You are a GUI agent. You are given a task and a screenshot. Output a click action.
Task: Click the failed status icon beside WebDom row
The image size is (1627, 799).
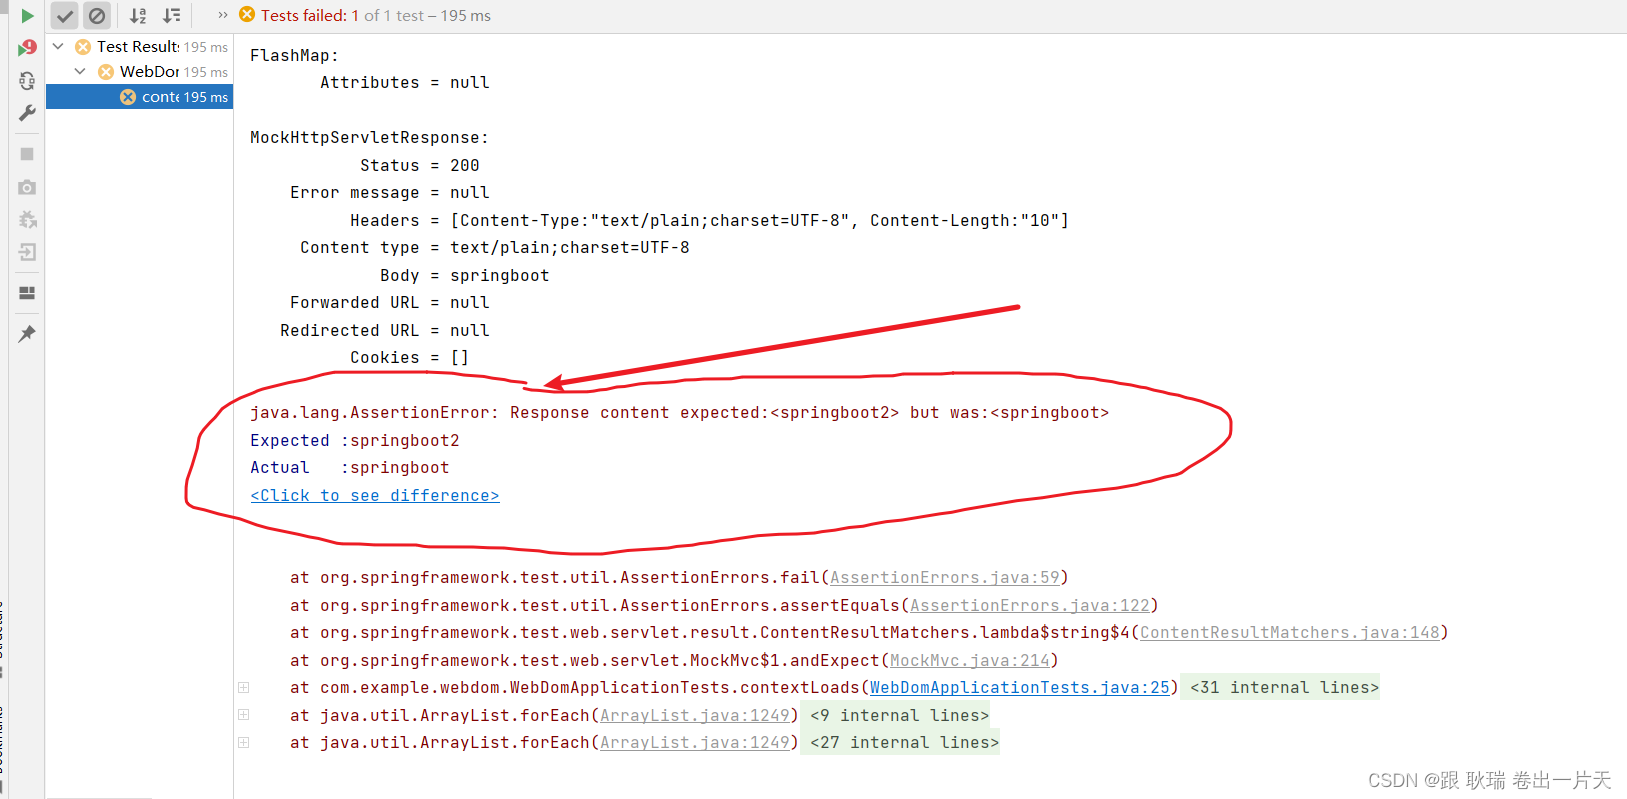(106, 72)
